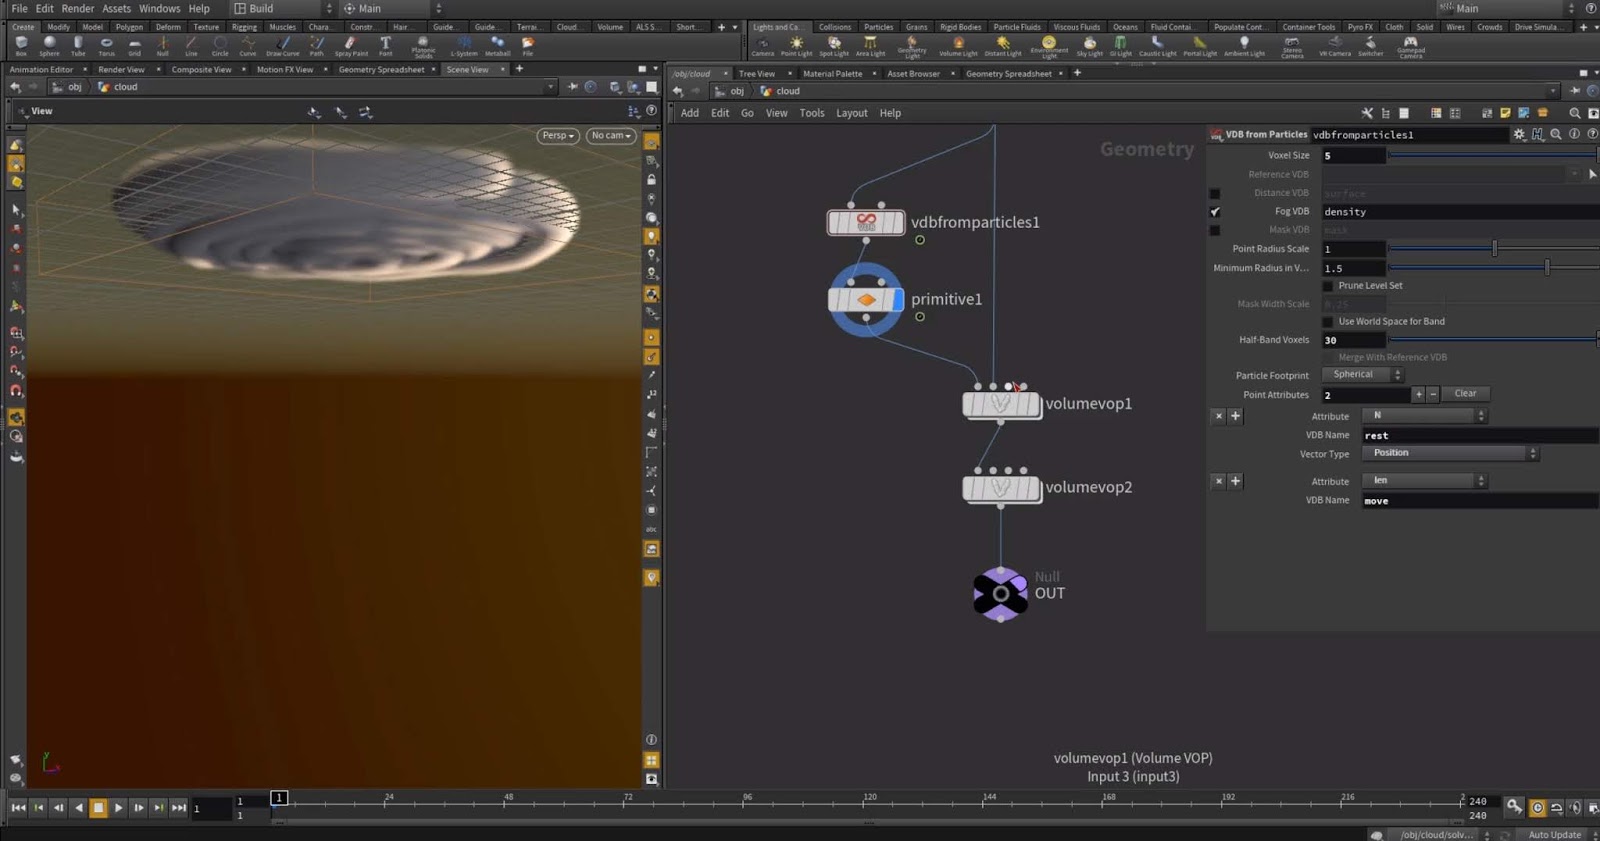
Task: Open the Persp viewport dropdown
Action: pyautogui.click(x=558, y=136)
